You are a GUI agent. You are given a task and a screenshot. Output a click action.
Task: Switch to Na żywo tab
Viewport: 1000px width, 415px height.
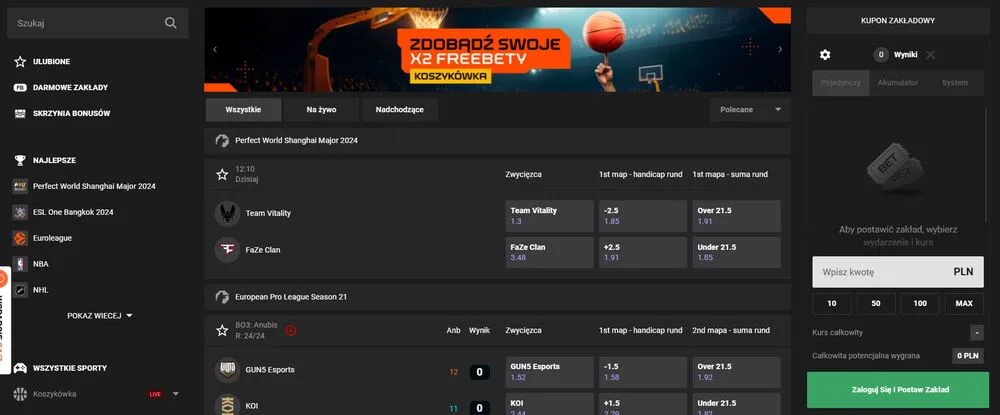321,110
